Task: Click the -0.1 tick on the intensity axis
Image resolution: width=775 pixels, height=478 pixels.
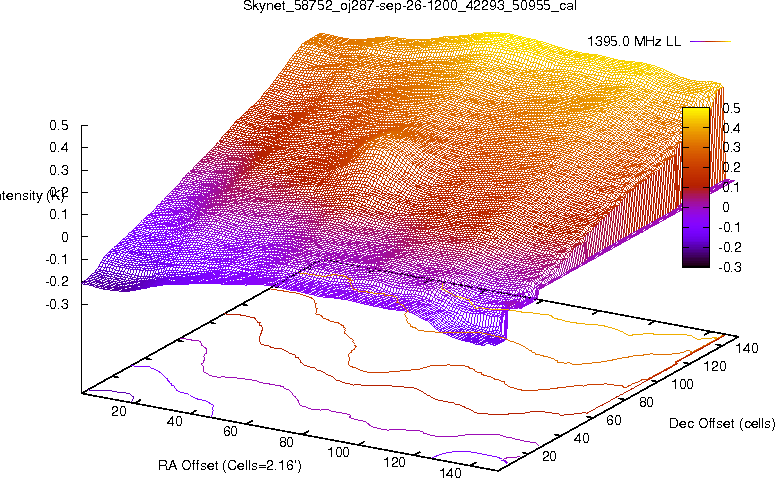Action: pyautogui.click(x=57, y=260)
